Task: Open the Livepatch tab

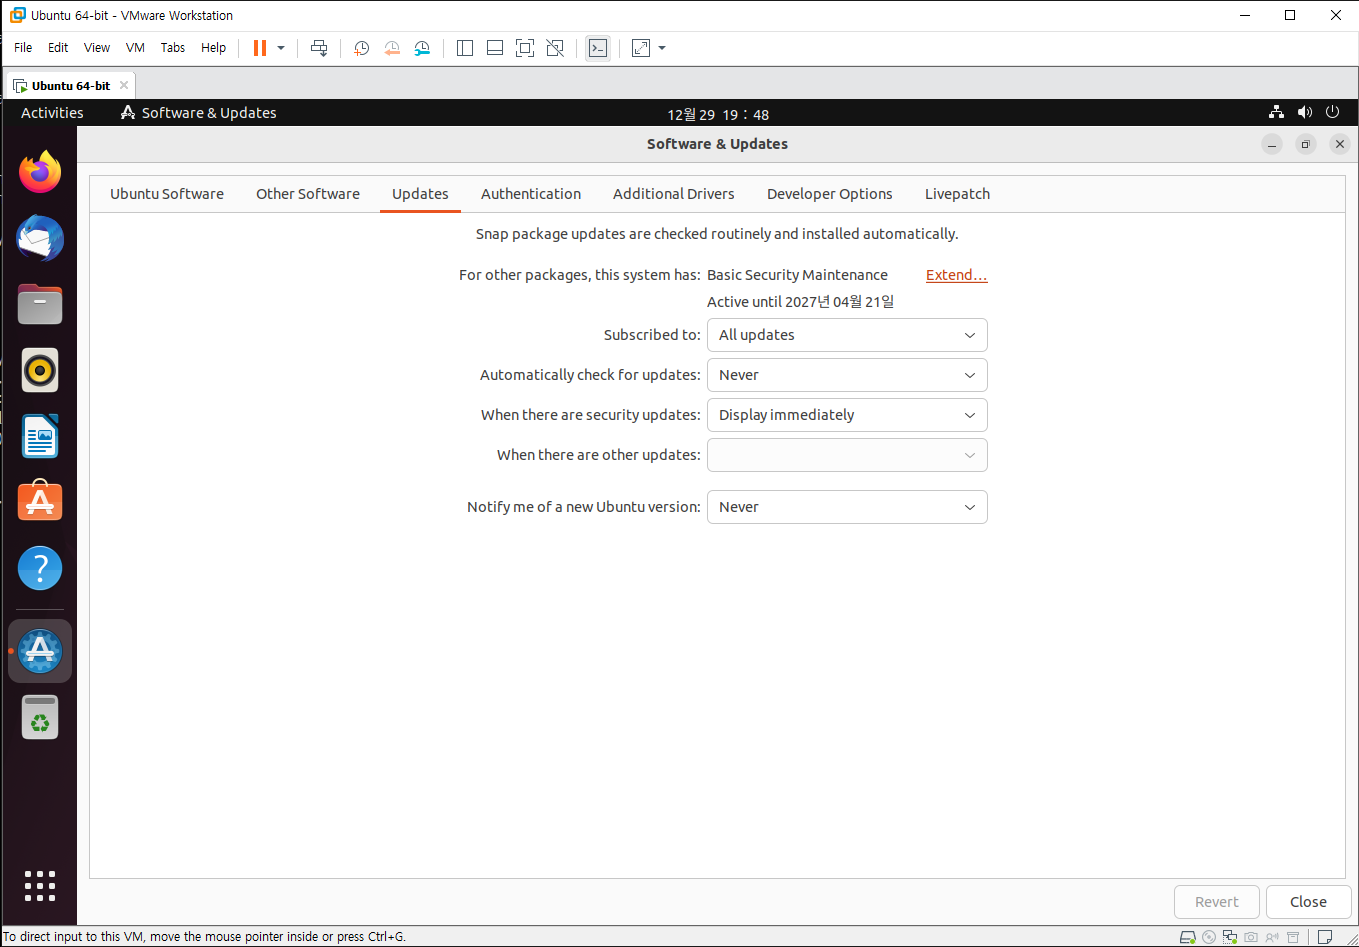Action: (957, 194)
